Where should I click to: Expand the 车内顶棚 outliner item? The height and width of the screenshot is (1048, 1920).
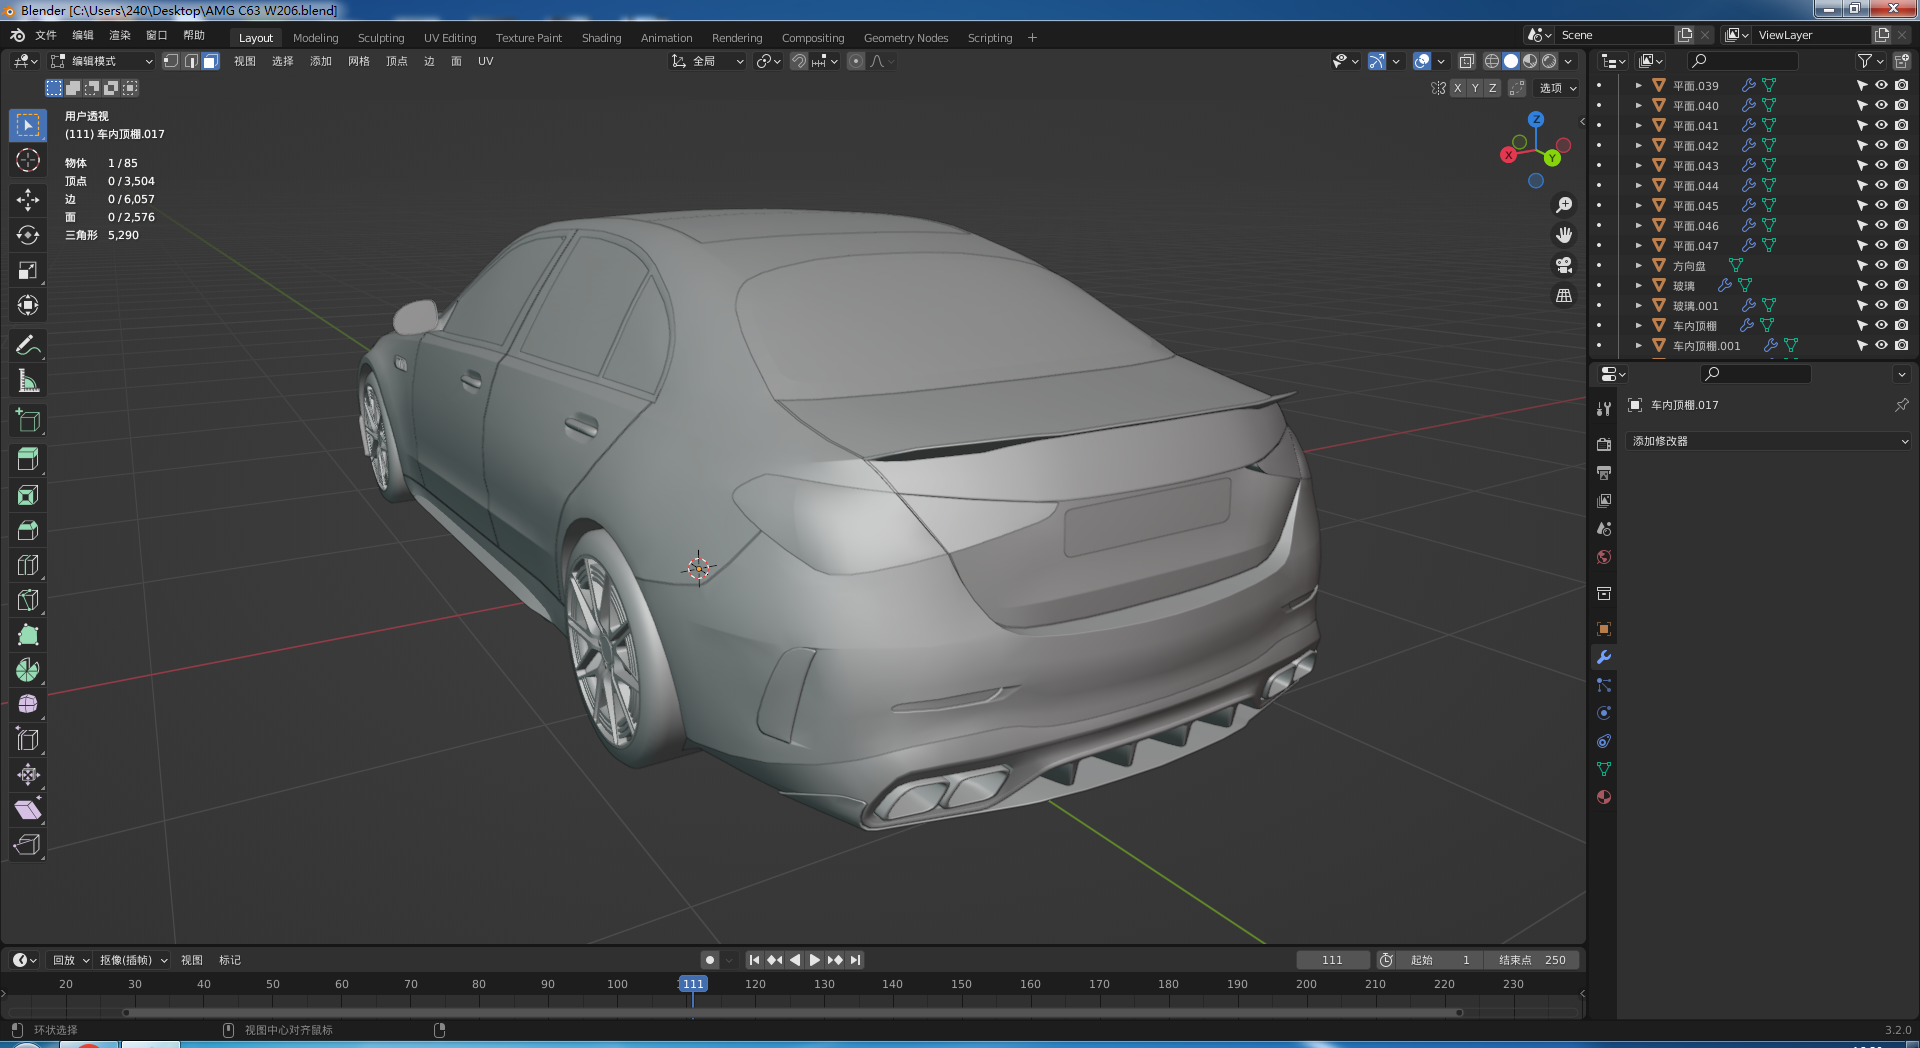[1638, 325]
